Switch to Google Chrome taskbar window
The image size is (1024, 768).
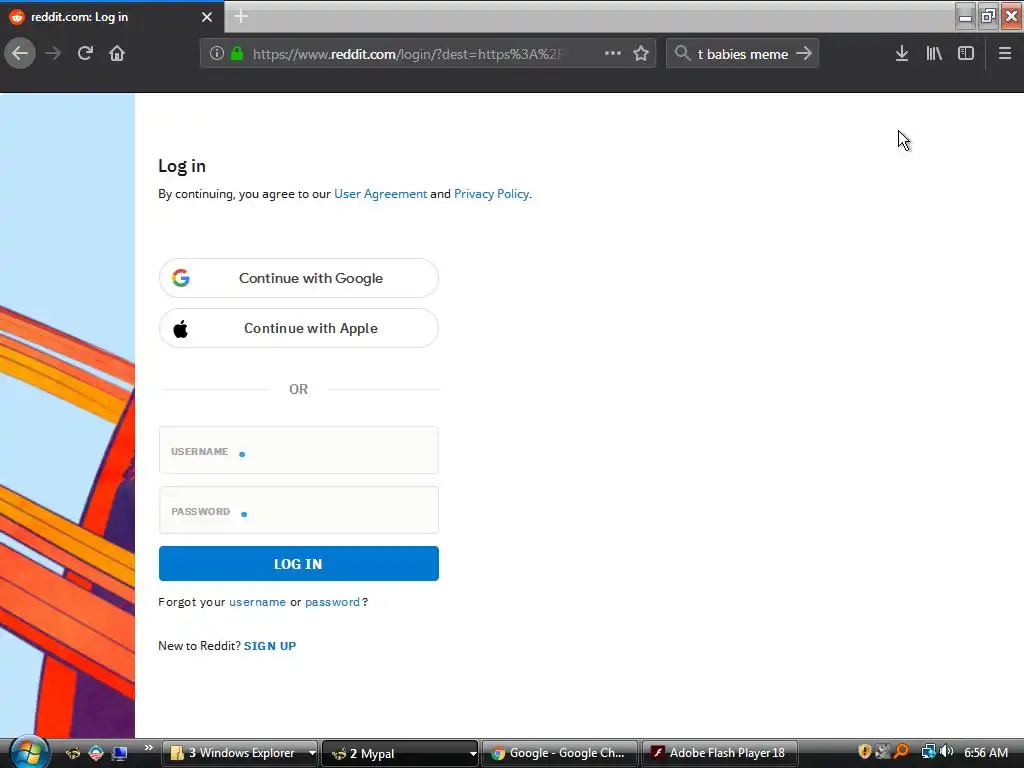coord(560,753)
